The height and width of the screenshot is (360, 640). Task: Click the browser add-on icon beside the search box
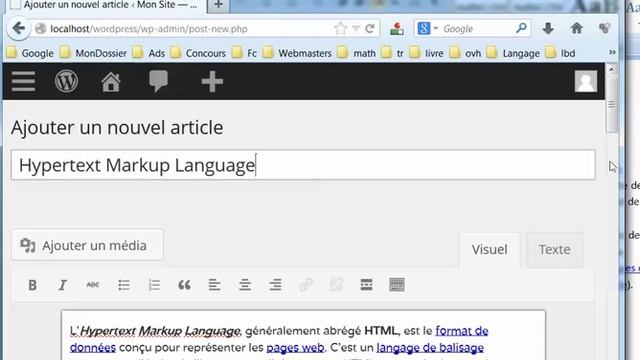coord(396,29)
